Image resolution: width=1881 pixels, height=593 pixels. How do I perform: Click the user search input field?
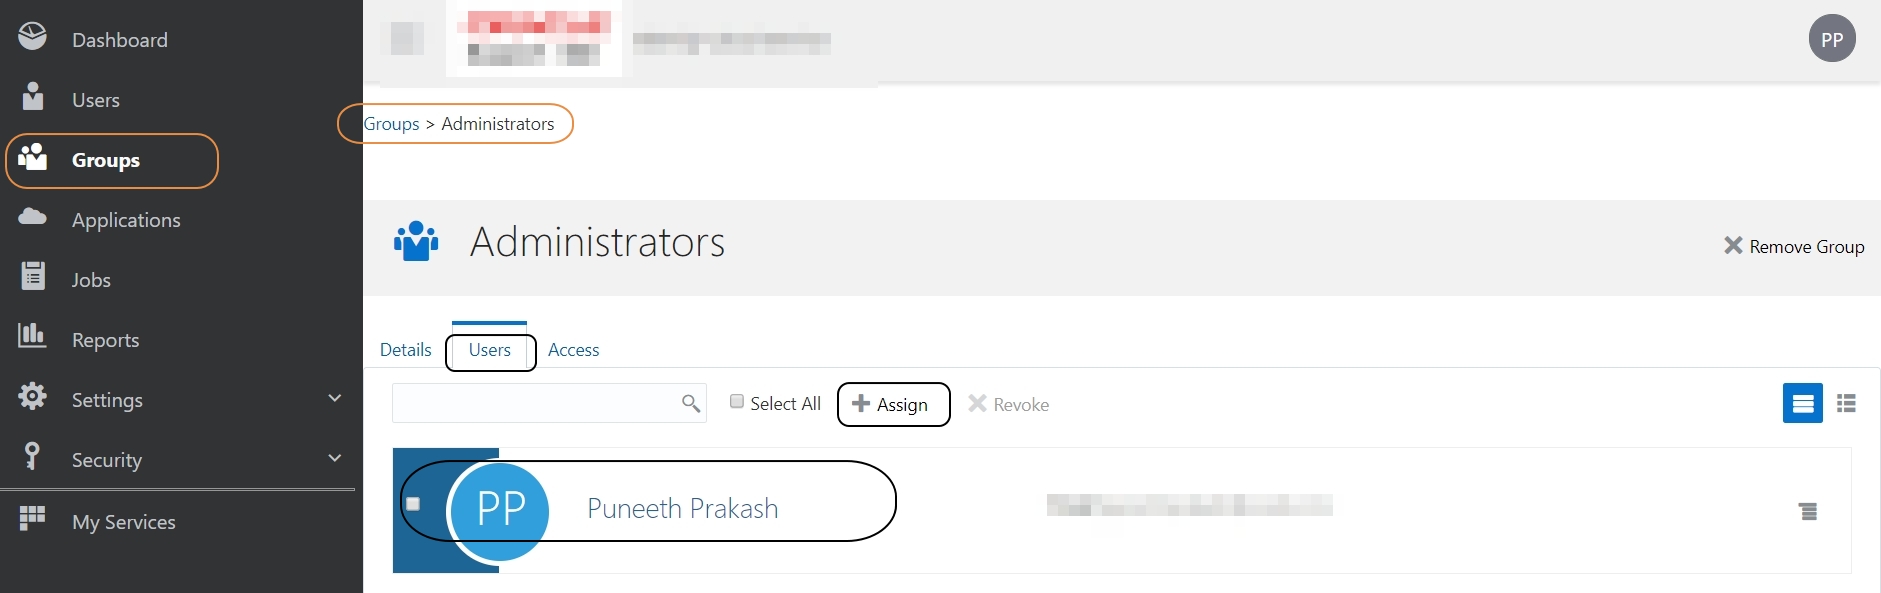pyautogui.click(x=535, y=403)
